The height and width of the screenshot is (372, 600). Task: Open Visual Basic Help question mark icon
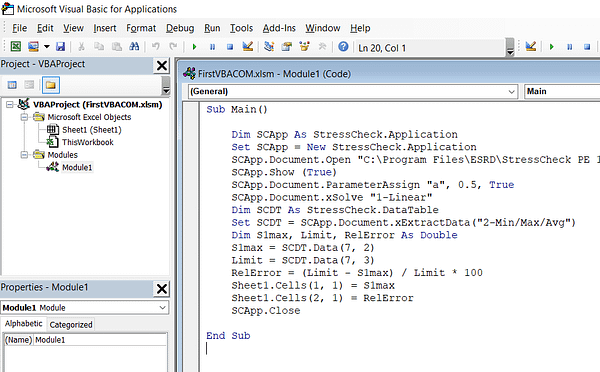coord(343,47)
